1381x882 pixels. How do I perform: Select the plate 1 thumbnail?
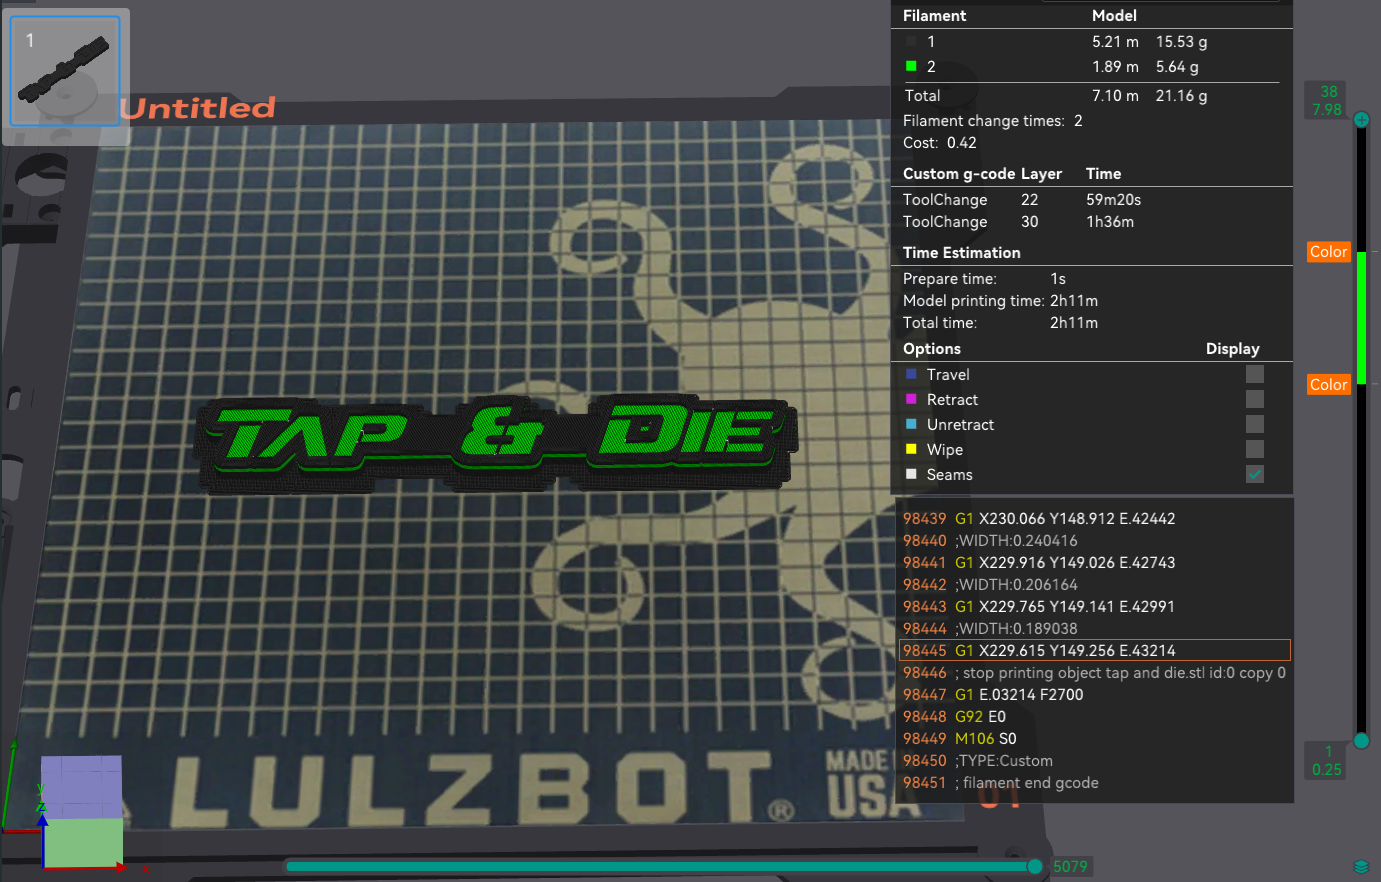coord(66,70)
